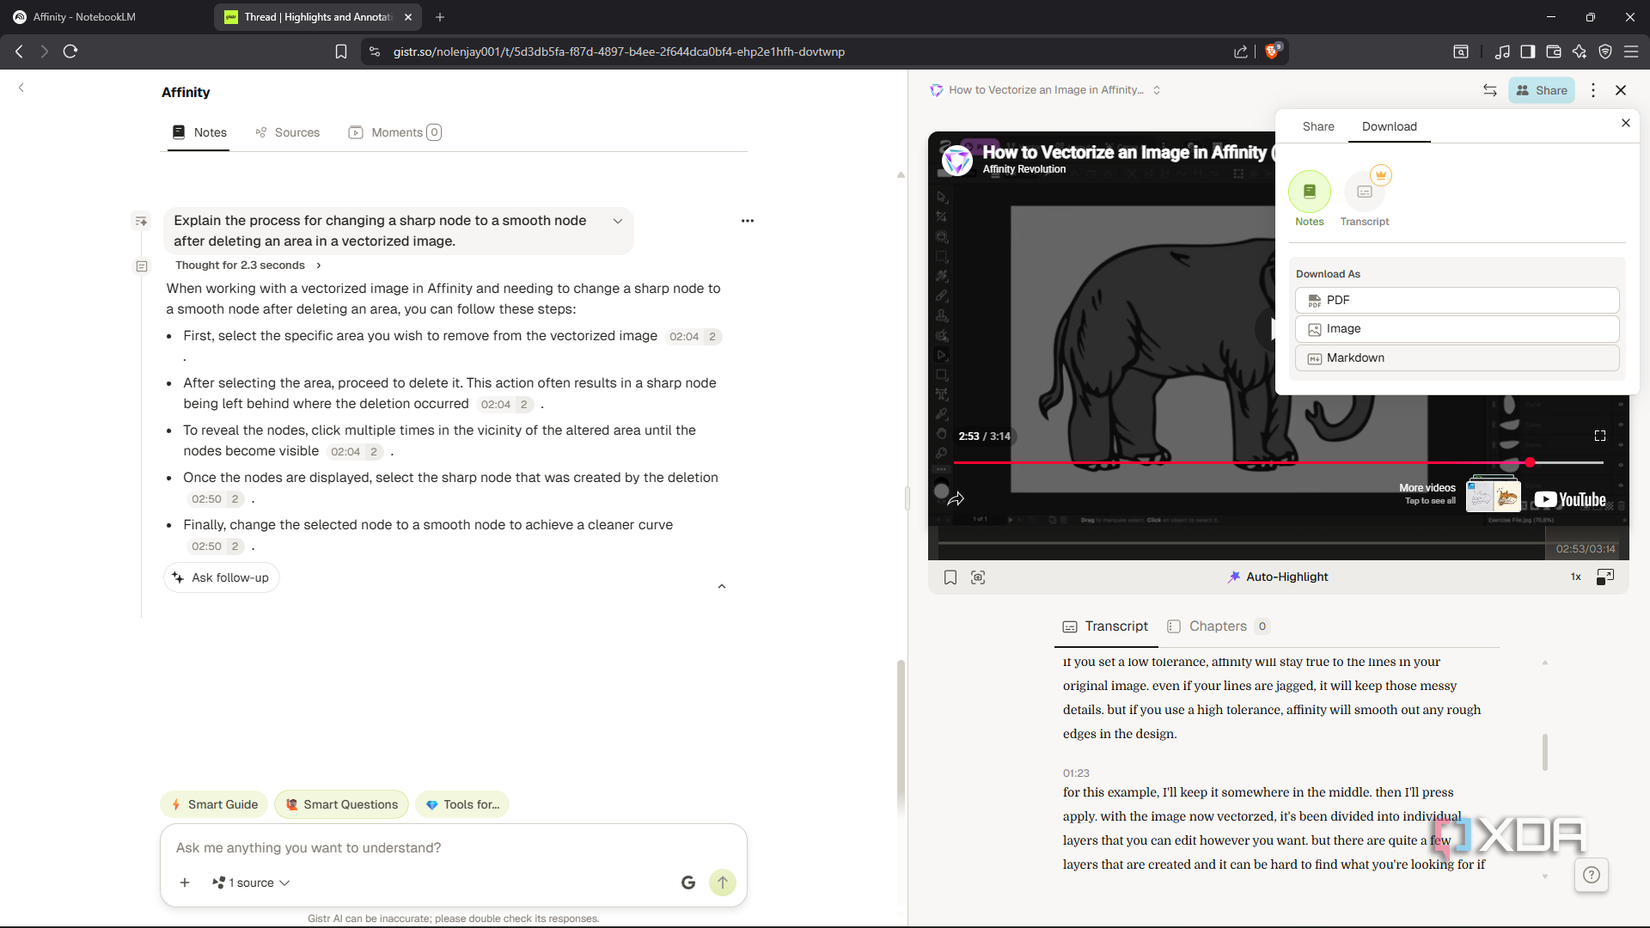Download the notes as PDF
1650x928 pixels.
pyautogui.click(x=1456, y=299)
